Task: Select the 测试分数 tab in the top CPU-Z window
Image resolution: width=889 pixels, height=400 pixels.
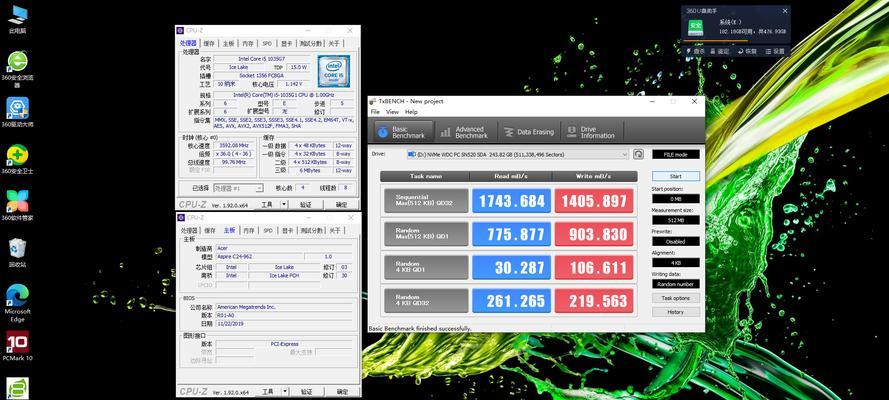Action: (x=311, y=44)
